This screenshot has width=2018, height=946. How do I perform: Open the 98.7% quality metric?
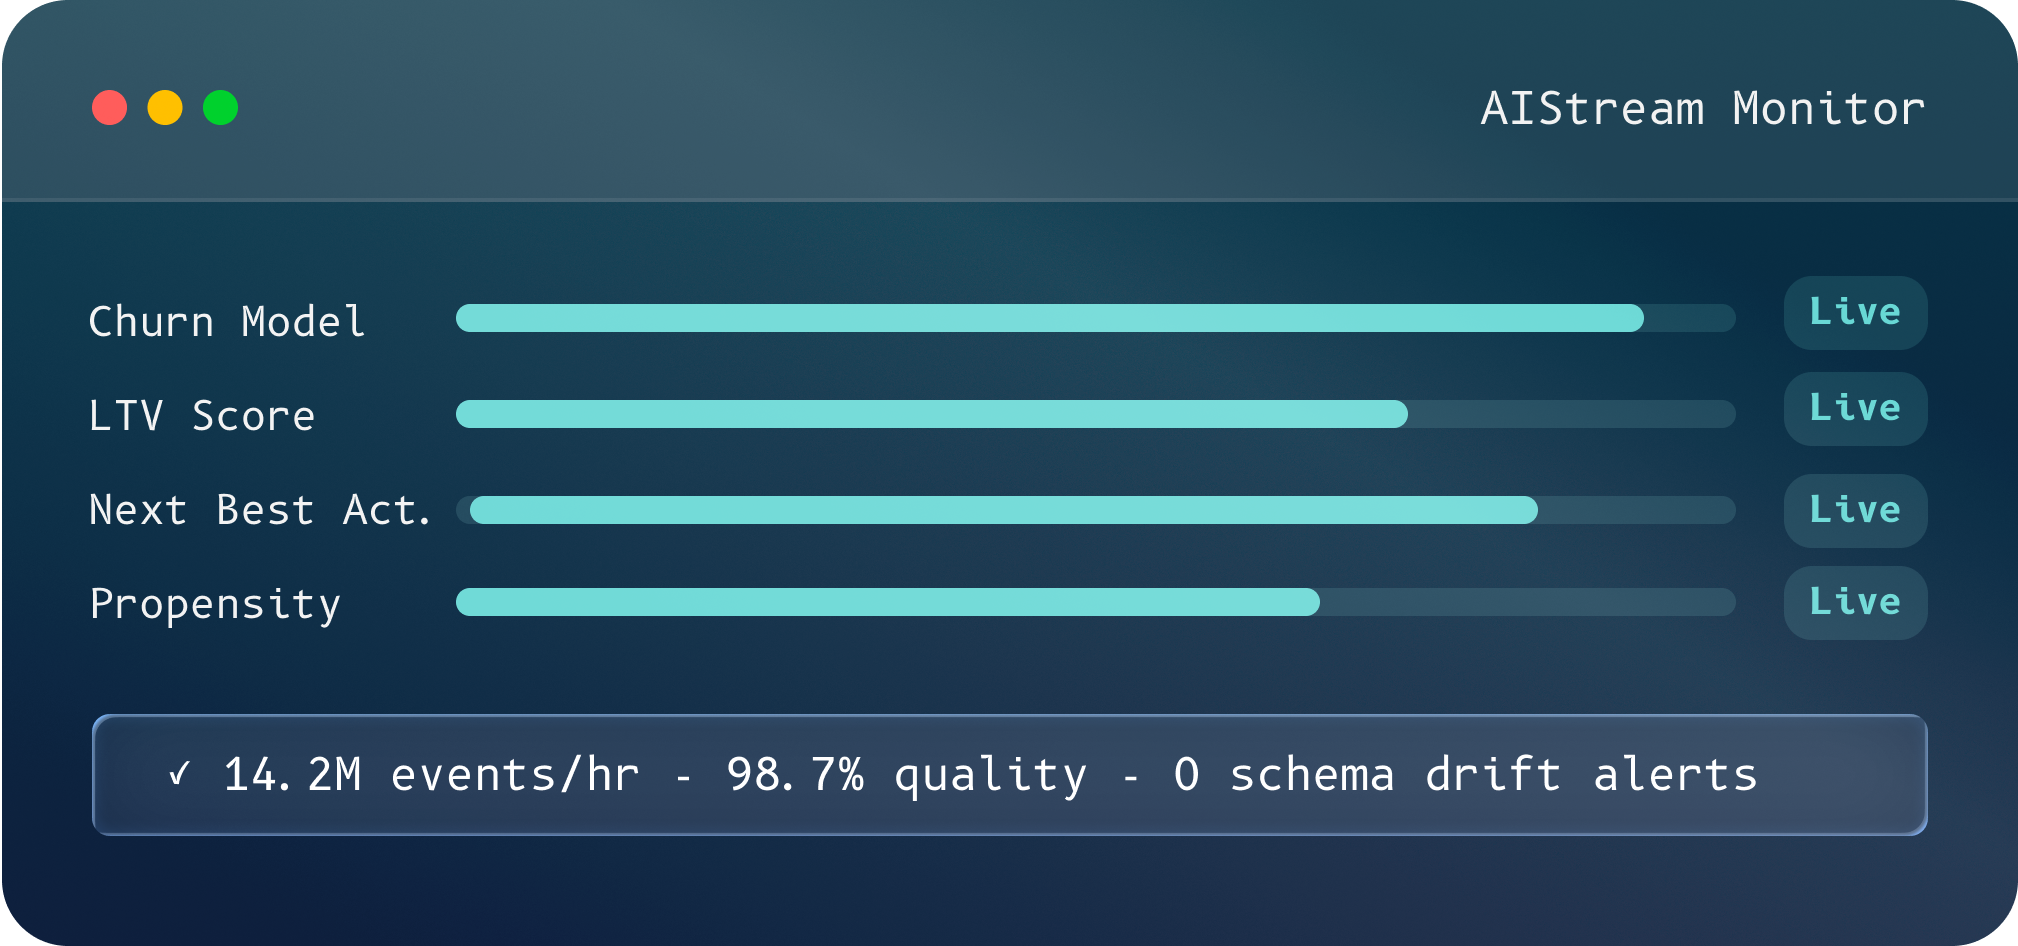[906, 775]
